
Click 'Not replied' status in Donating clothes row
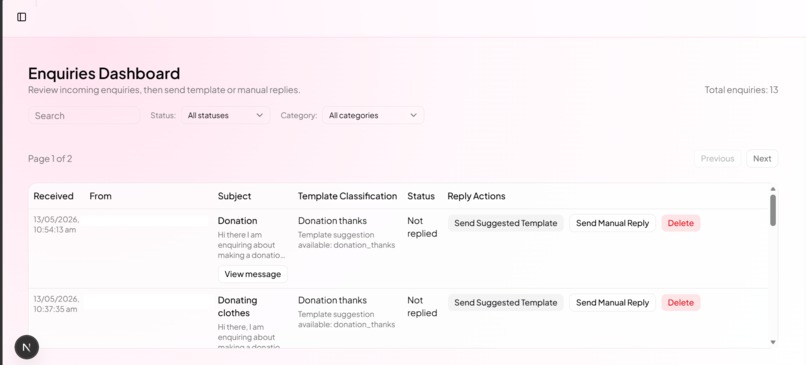[x=422, y=306]
